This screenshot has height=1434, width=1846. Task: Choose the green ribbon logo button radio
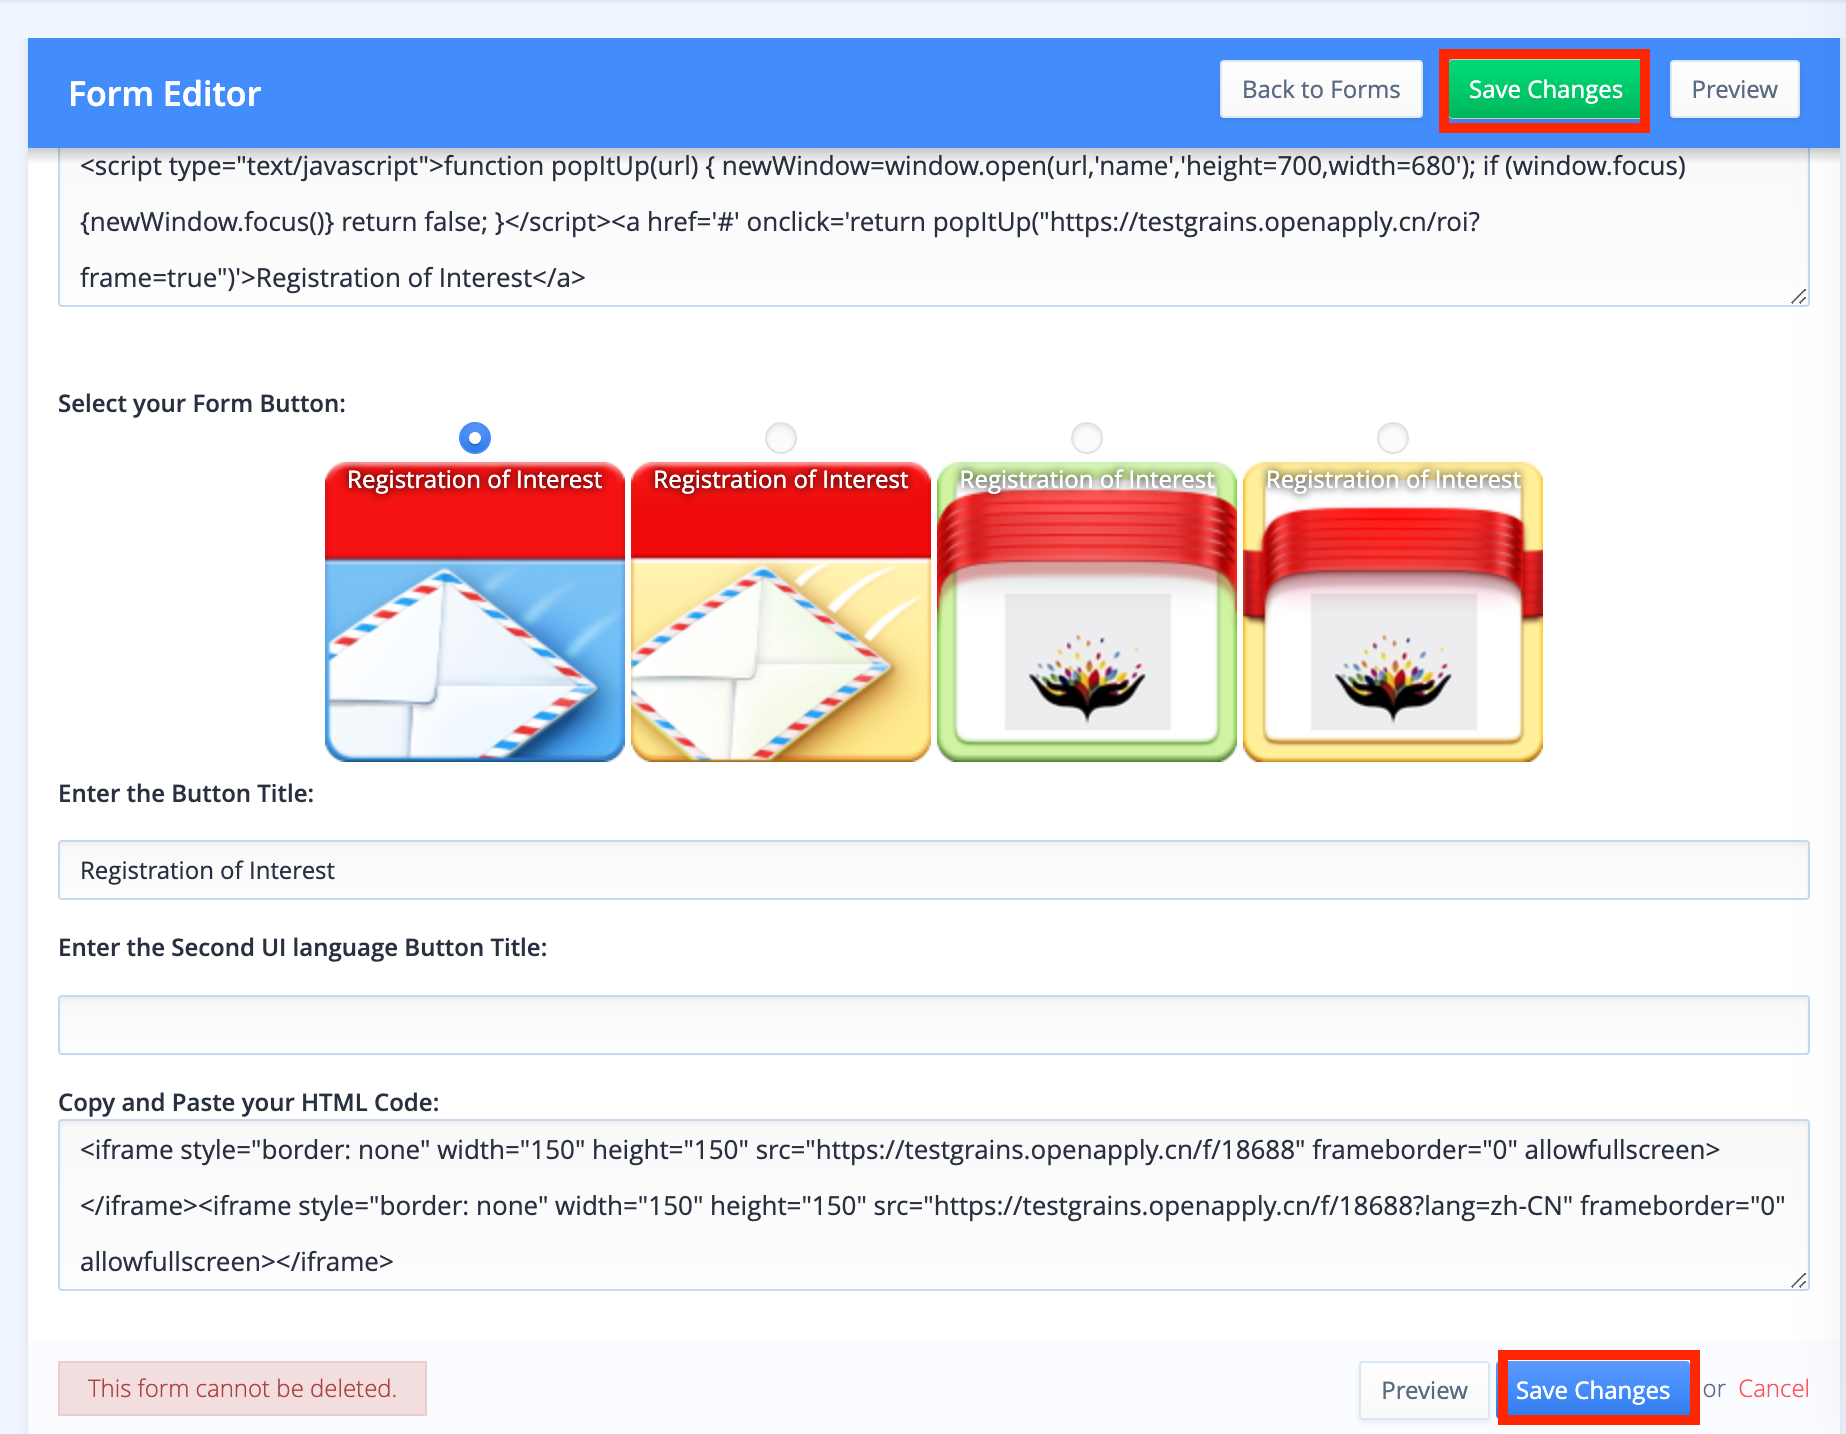point(1087,438)
